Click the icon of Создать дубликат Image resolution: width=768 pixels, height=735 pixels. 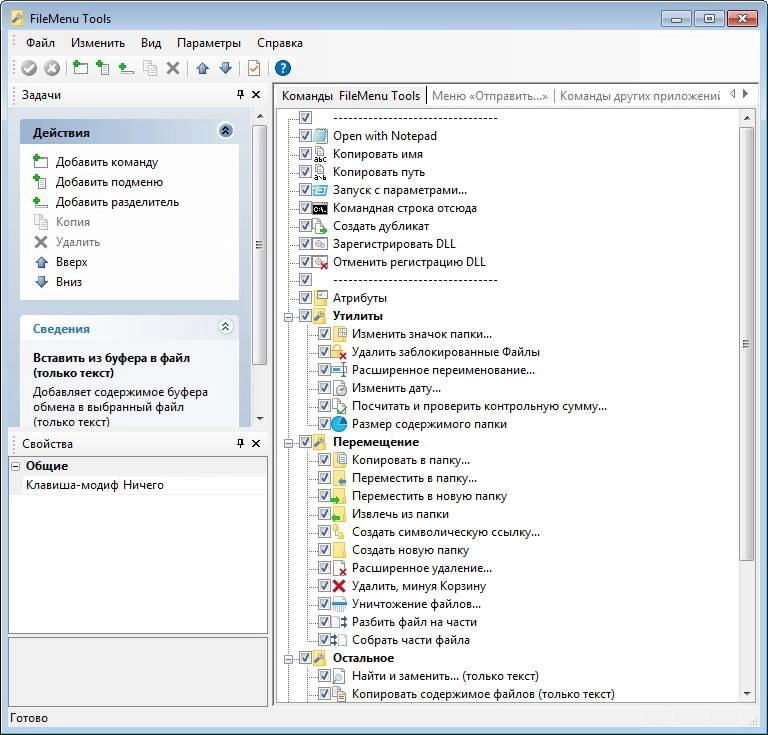coord(320,226)
